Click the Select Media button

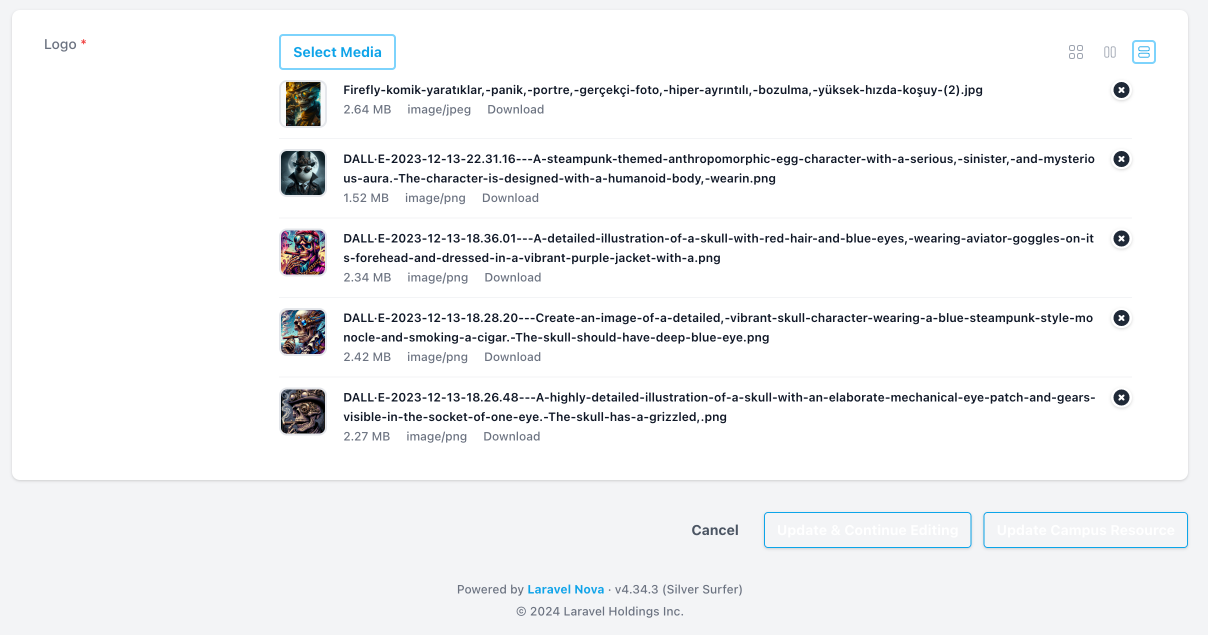click(337, 52)
